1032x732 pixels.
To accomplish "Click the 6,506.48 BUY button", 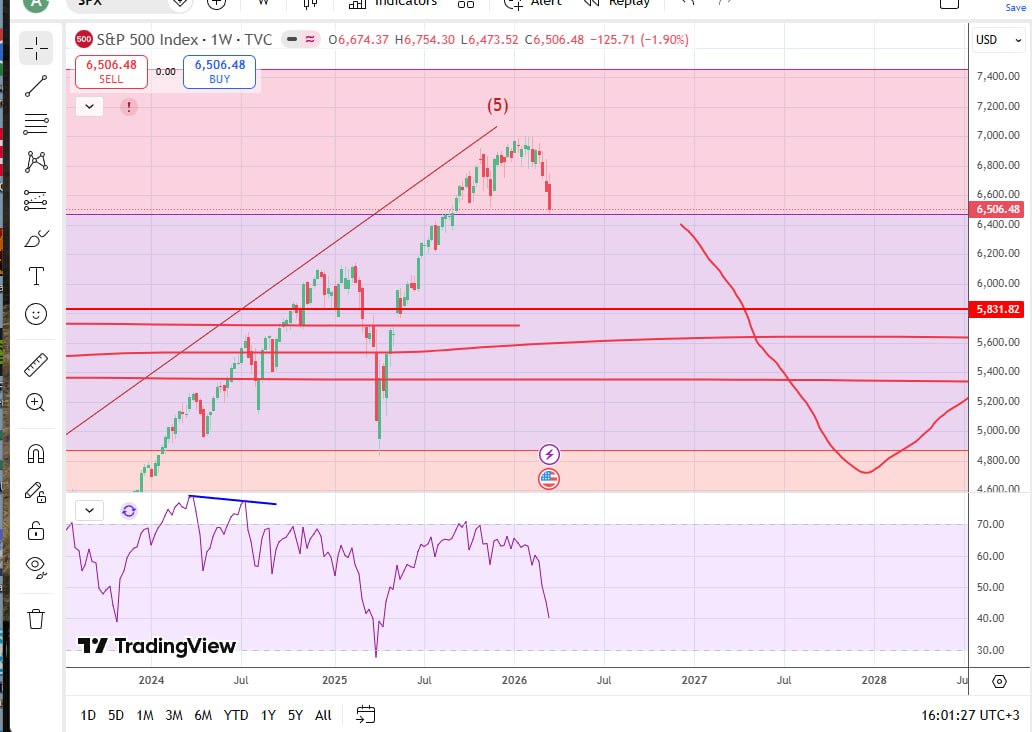I will (x=219, y=72).
